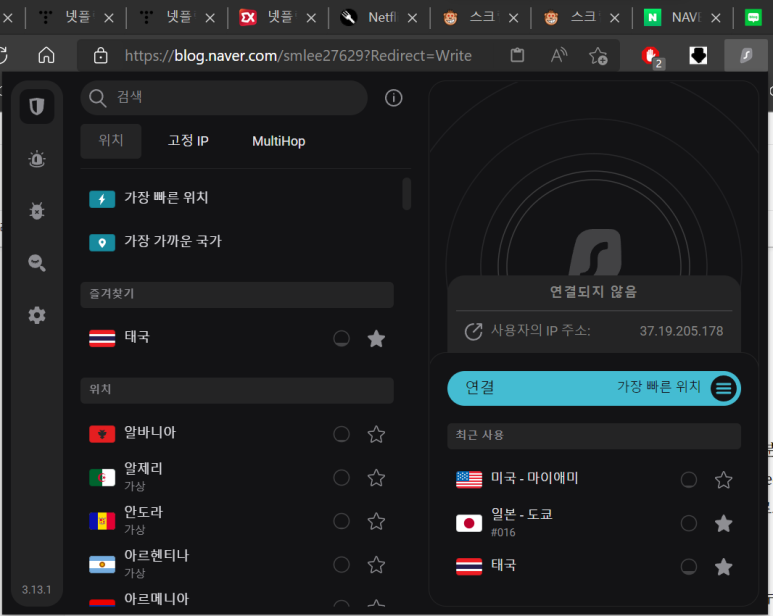Click the read aloud icon in address bar
The image size is (773, 616).
(x=559, y=56)
